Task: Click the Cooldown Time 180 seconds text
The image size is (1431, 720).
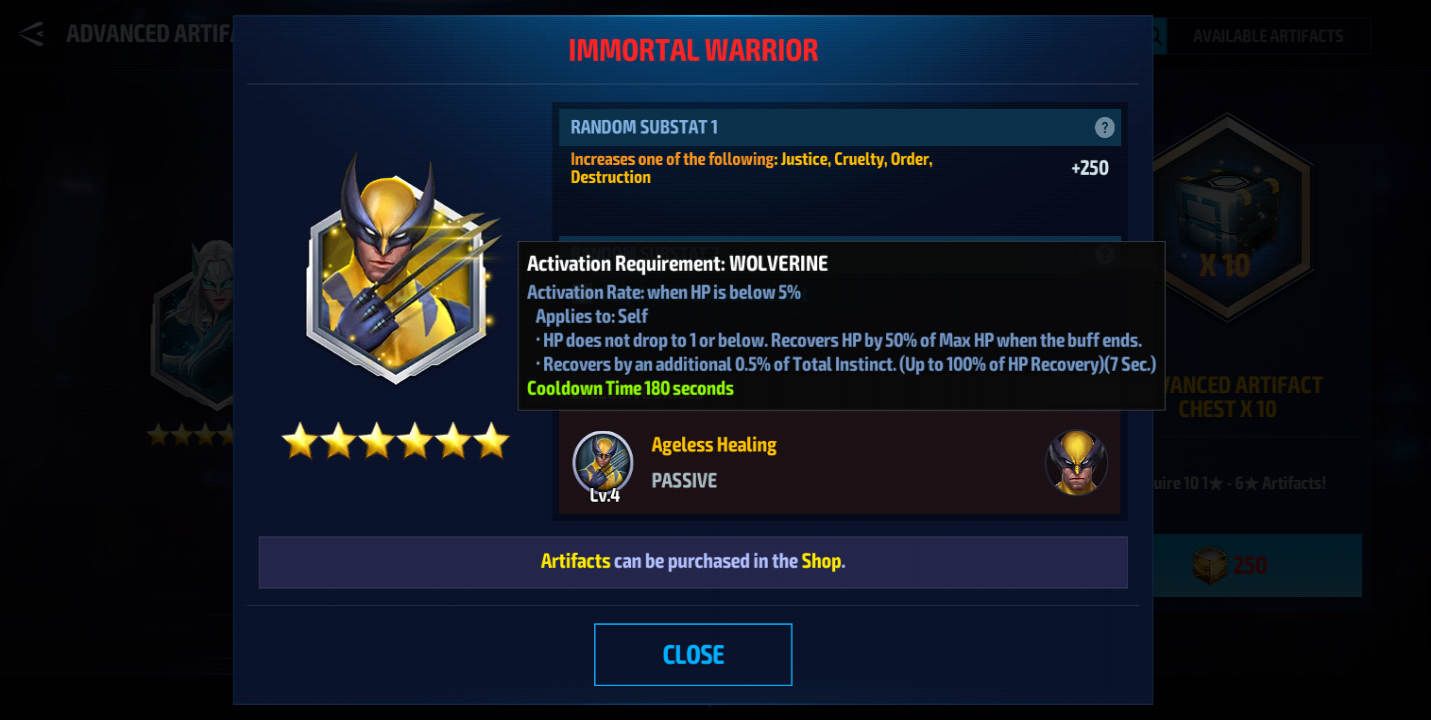Action: [630, 388]
